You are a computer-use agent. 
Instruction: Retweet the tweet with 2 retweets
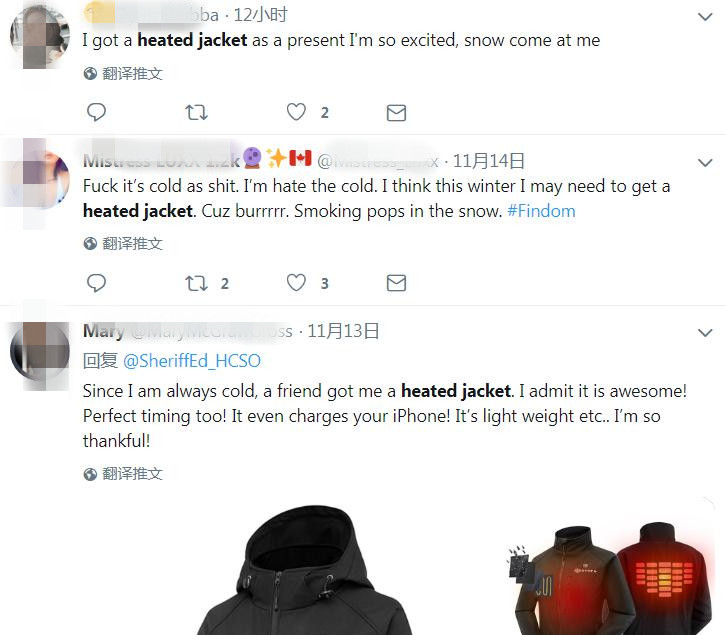[x=196, y=283]
